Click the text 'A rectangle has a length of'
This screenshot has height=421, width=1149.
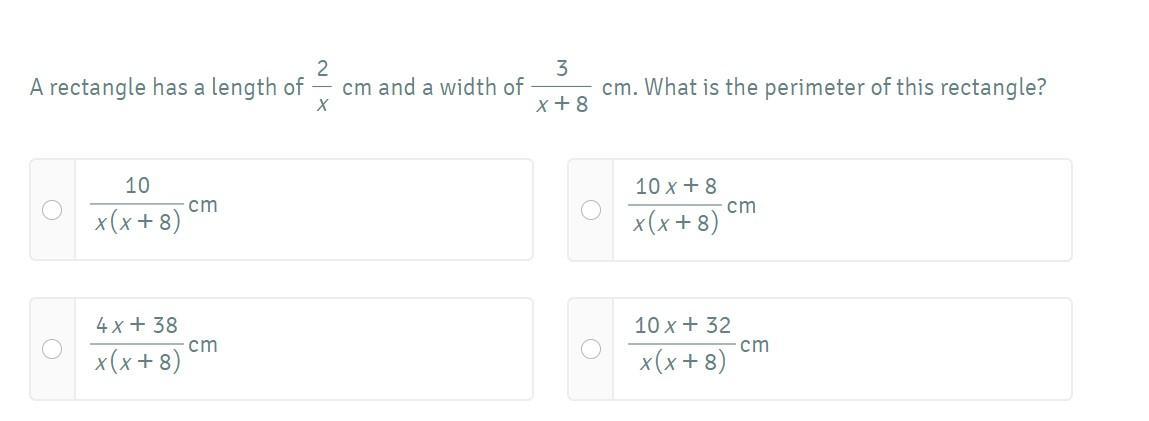(166, 88)
